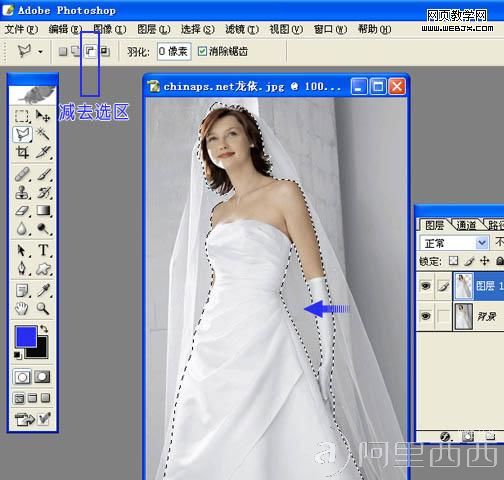This screenshot has width=504, height=480.
Task: Hide 图层 1 visibility eye
Action: click(425, 285)
